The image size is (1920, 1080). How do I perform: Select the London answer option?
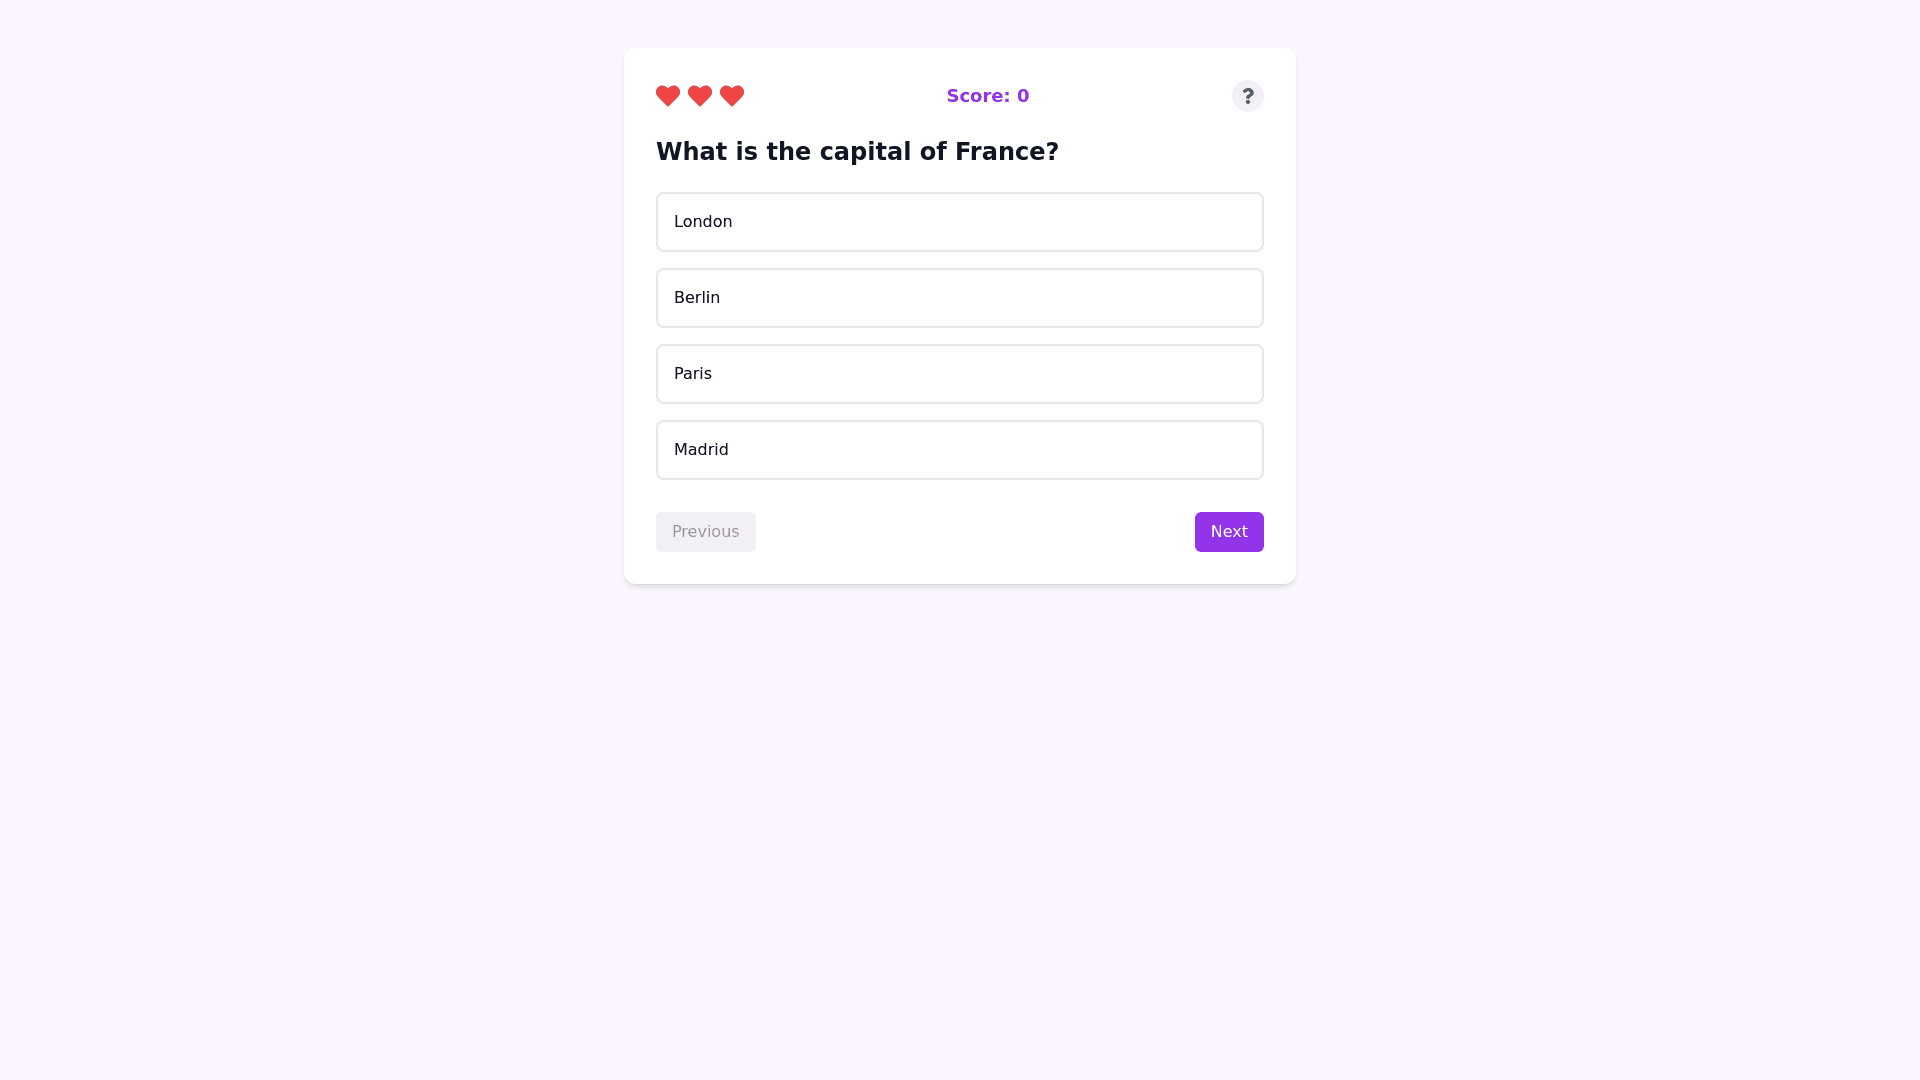click(x=959, y=222)
